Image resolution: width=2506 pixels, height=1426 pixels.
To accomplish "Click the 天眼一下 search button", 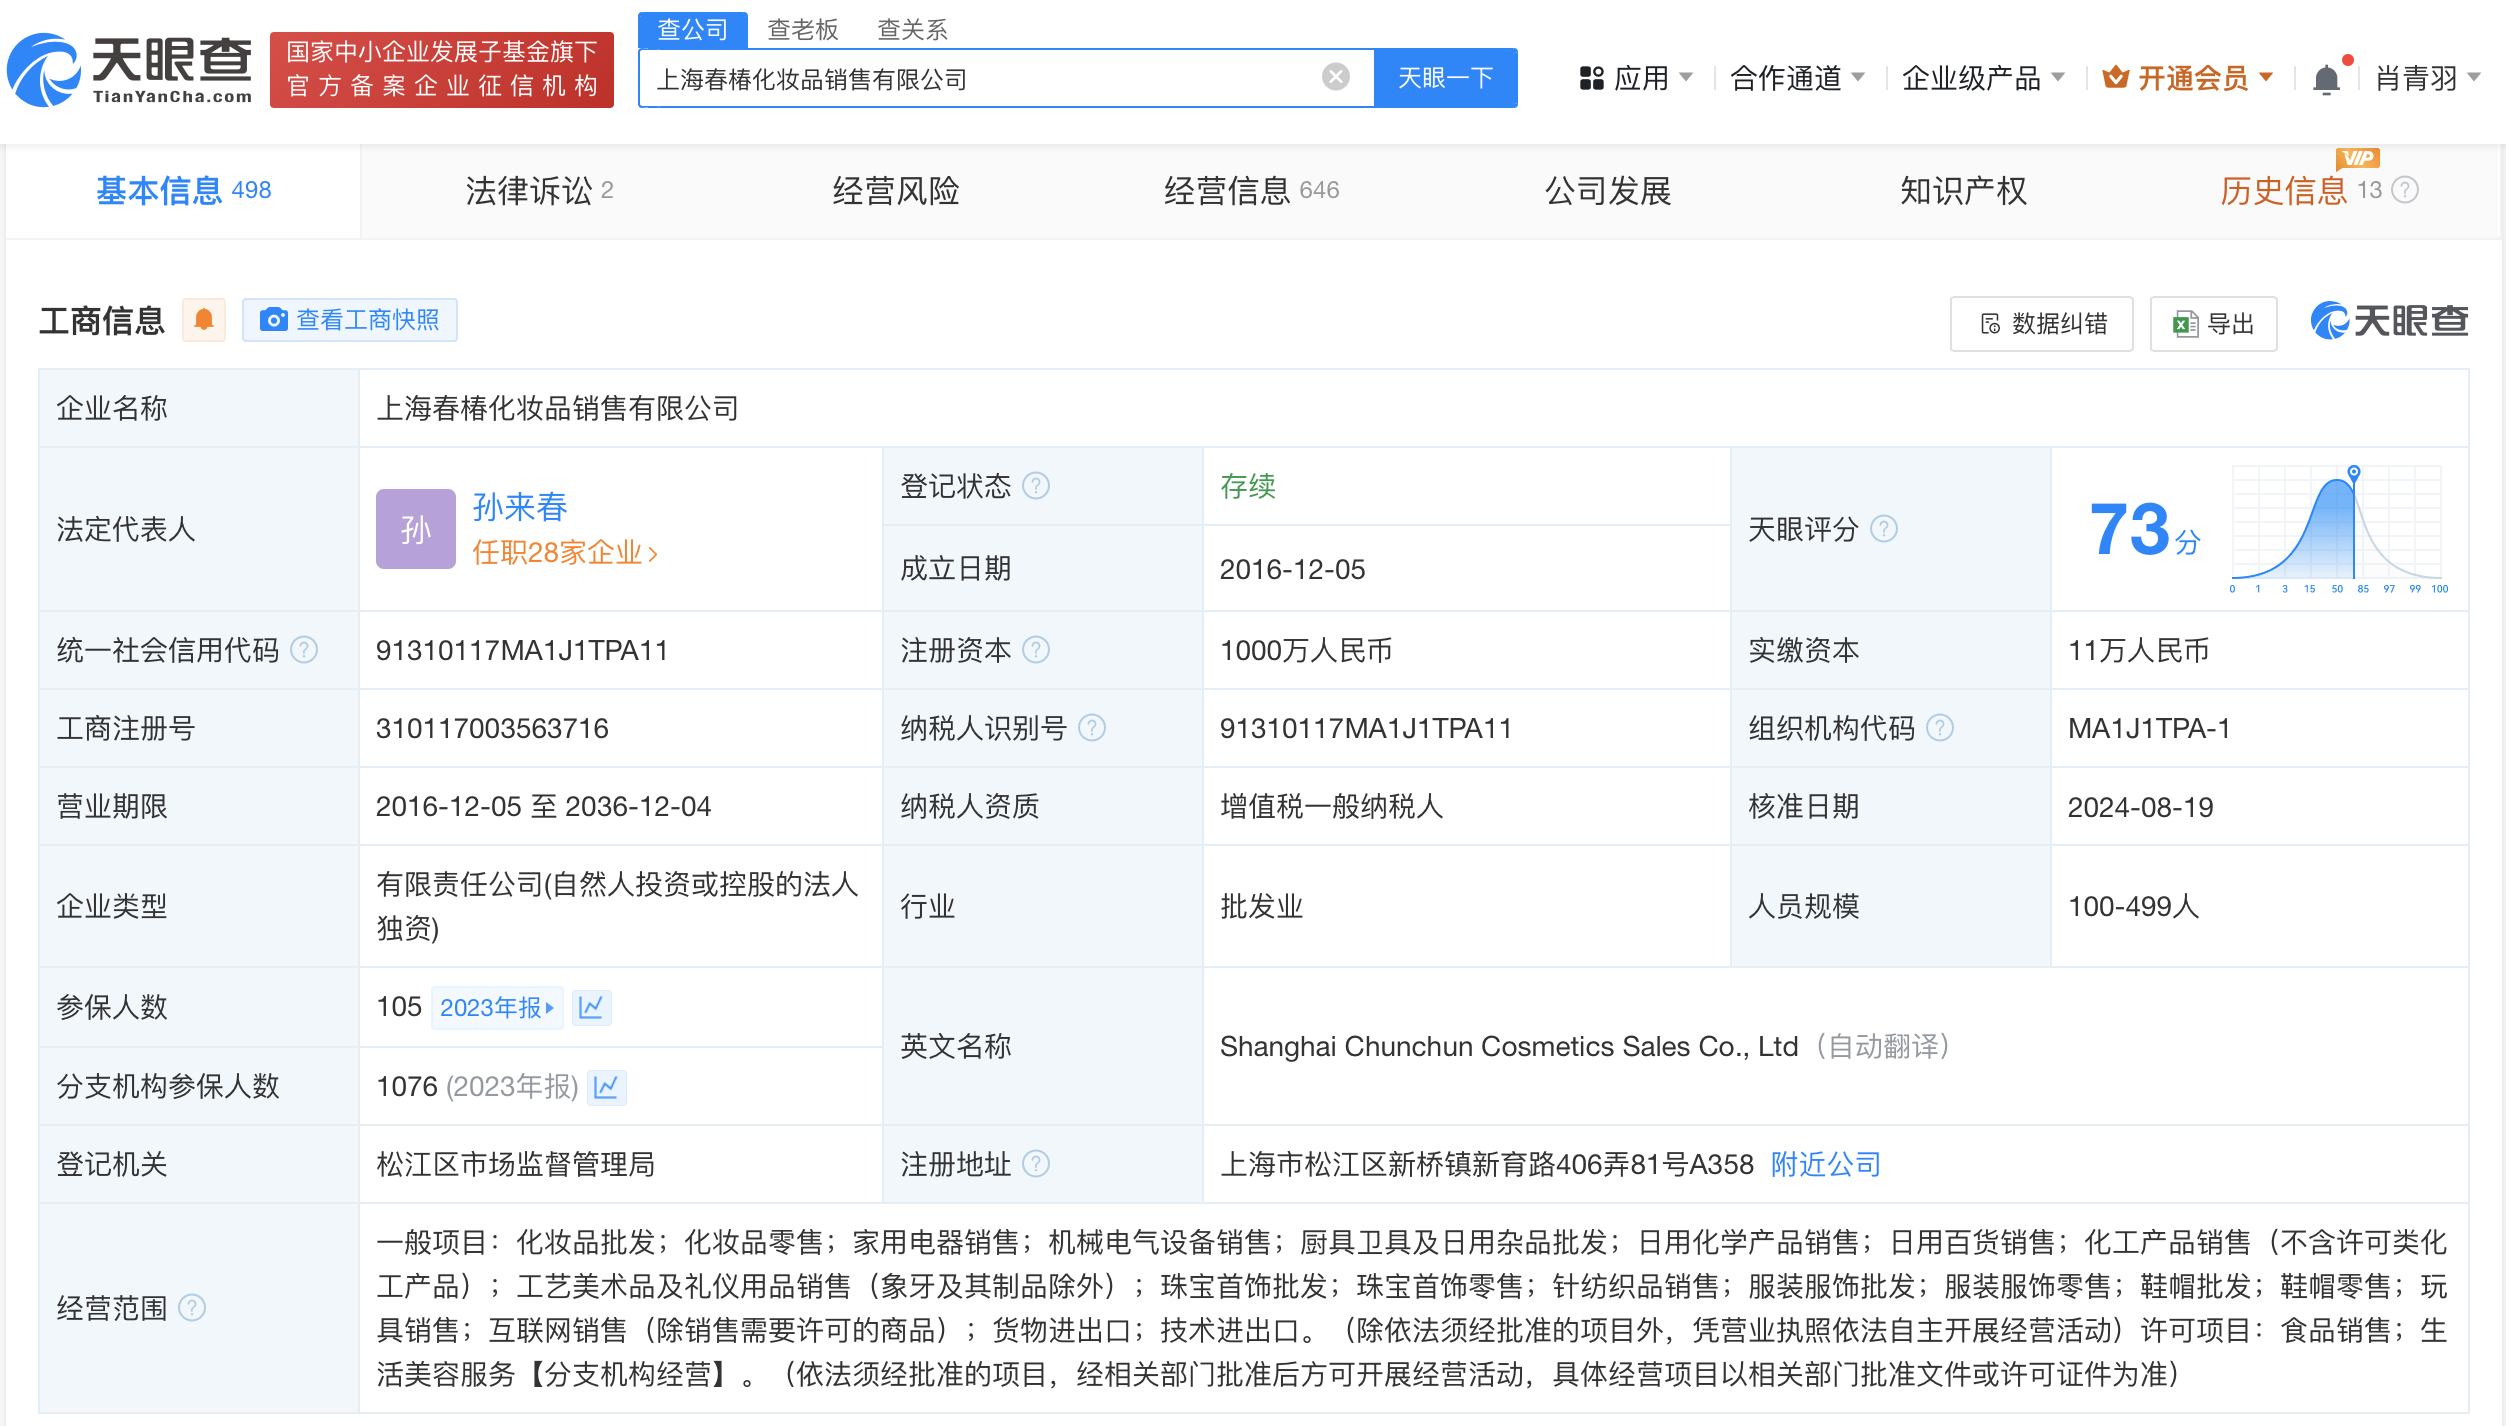I will click(1444, 77).
